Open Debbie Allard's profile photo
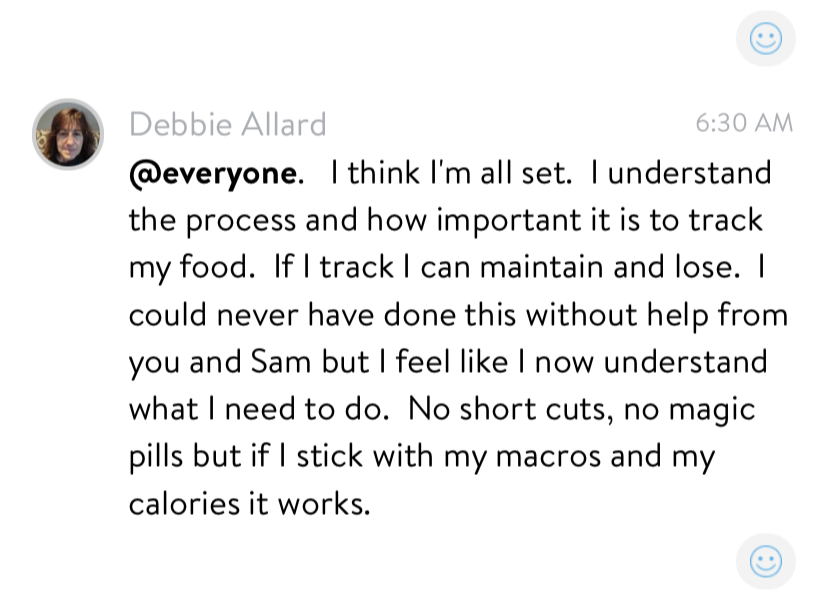828x601 pixels. tap(68, 133)
